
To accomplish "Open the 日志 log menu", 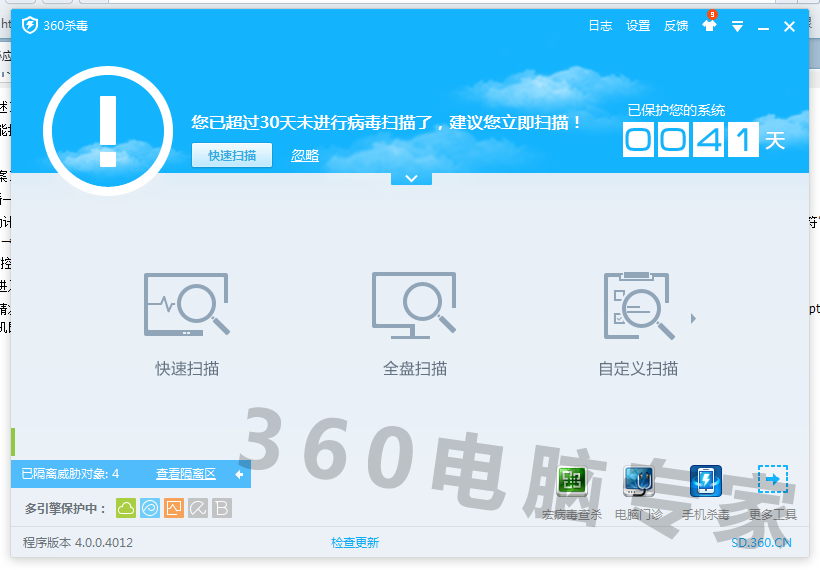I will pyautogui.click(x=600, y=26).
